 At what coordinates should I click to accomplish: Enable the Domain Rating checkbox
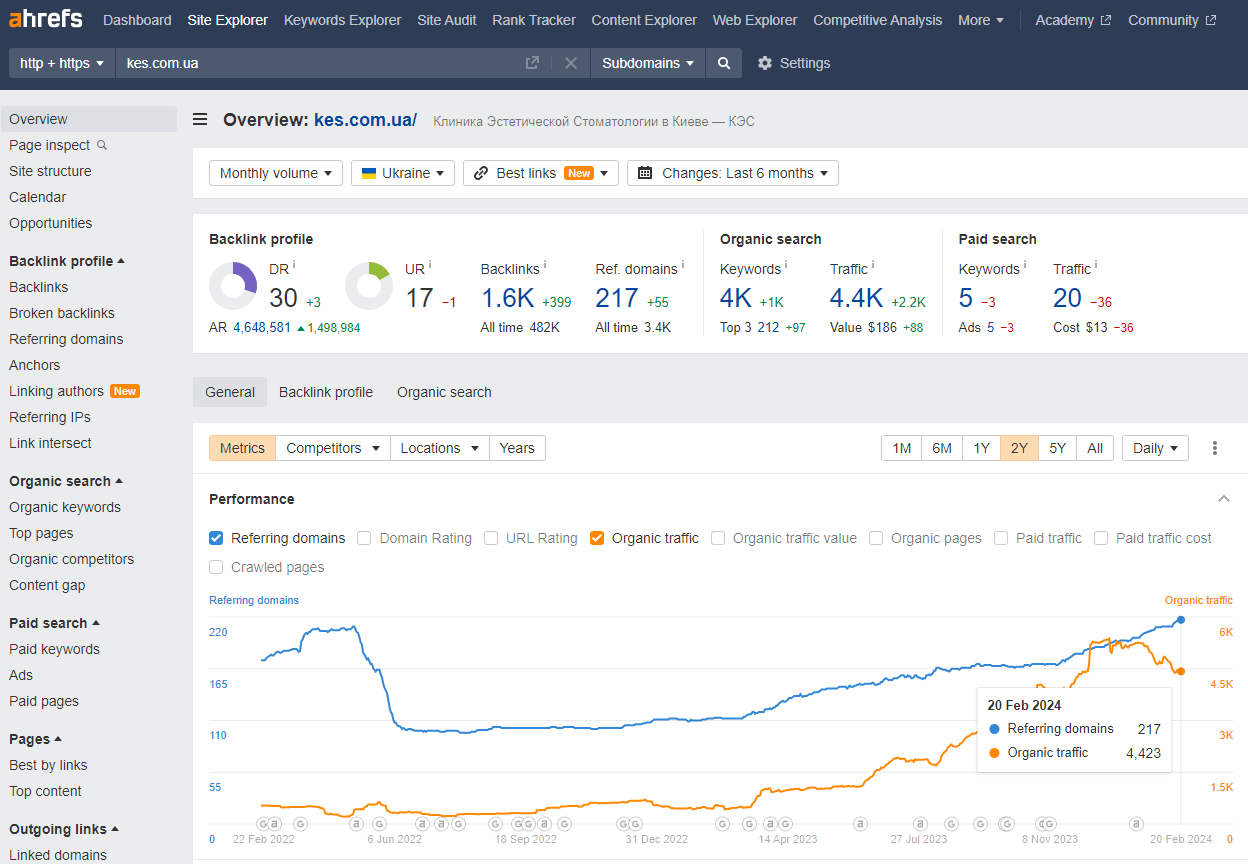pos(365,538)
